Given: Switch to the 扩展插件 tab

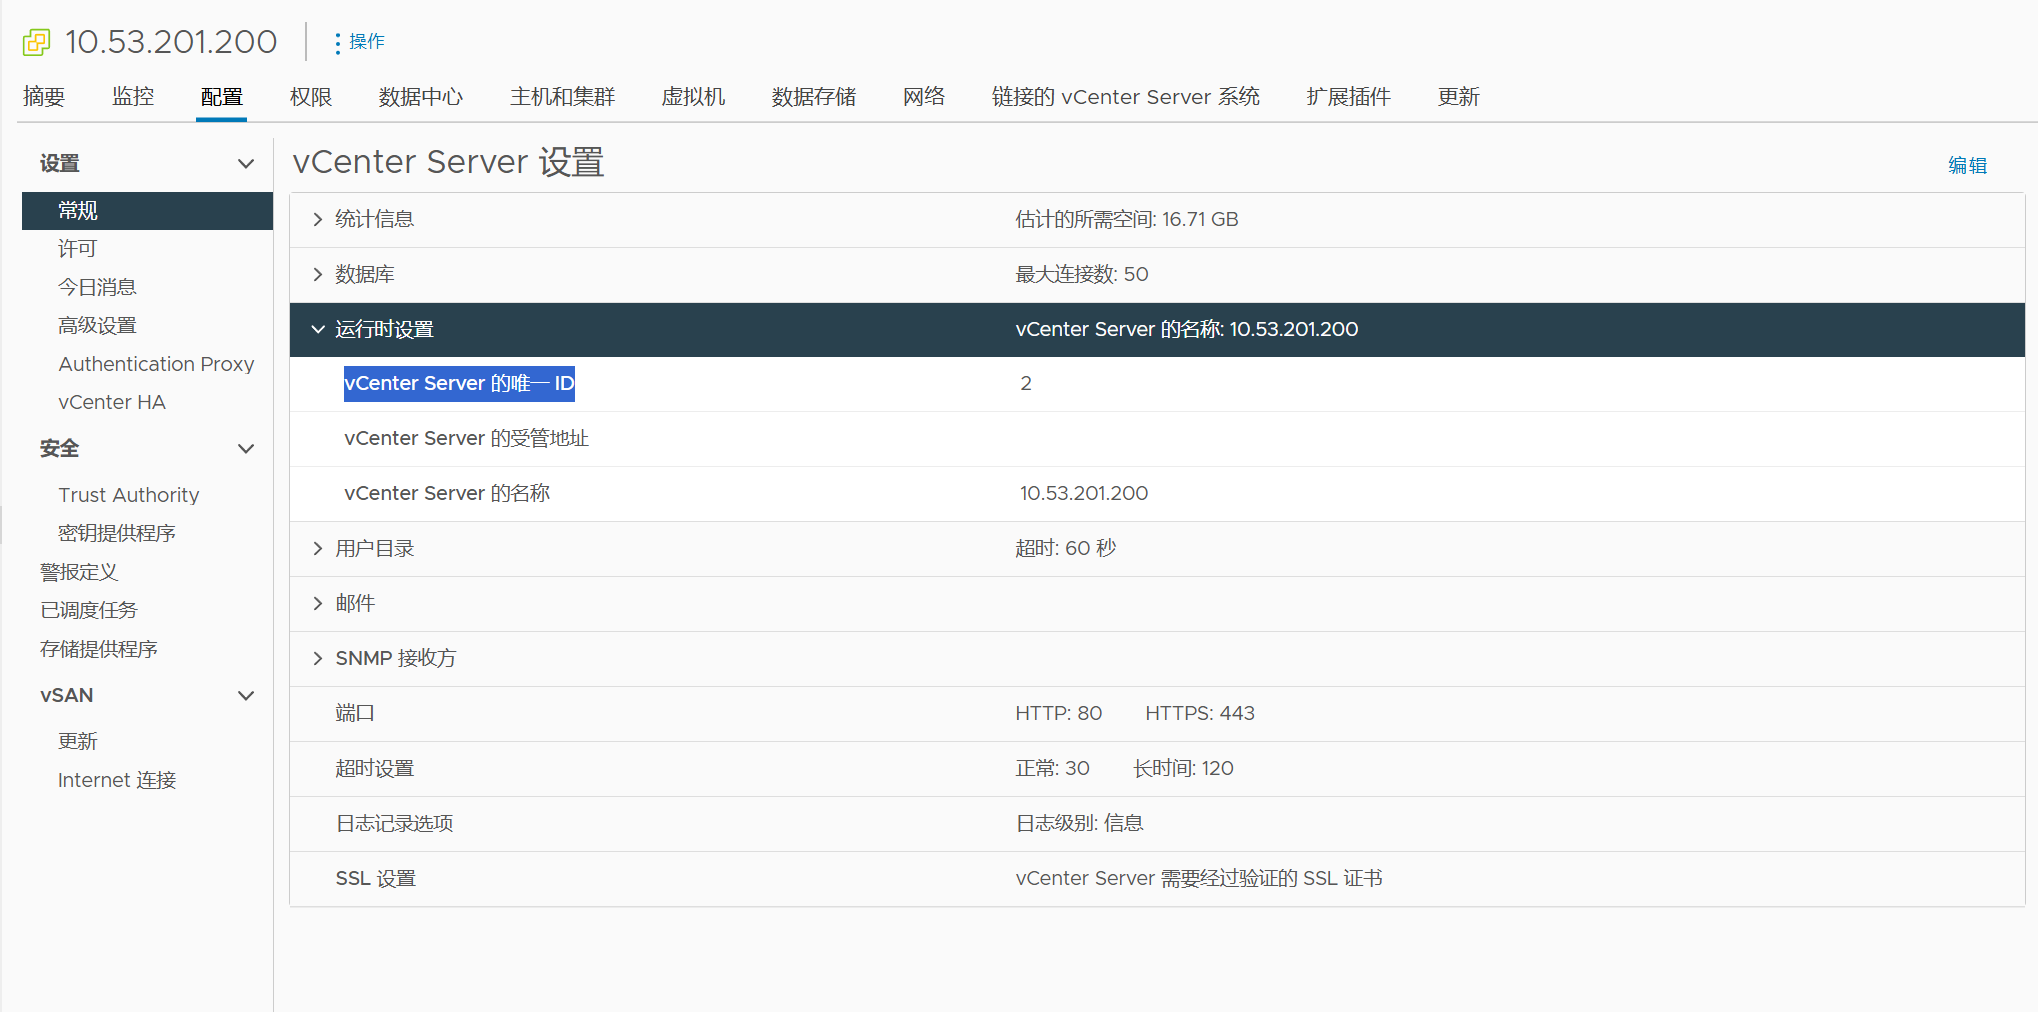Looking at the screenshot, I should (x=1349, y=97).
